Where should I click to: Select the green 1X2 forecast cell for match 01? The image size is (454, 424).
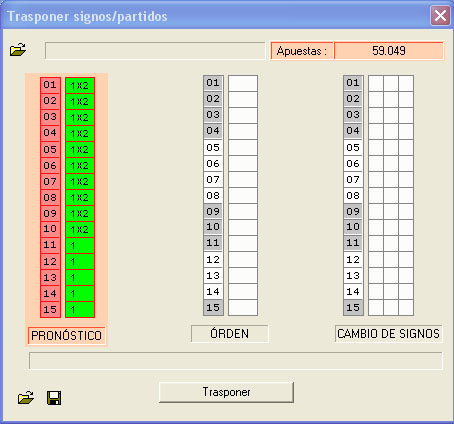[x=80, y=85]
